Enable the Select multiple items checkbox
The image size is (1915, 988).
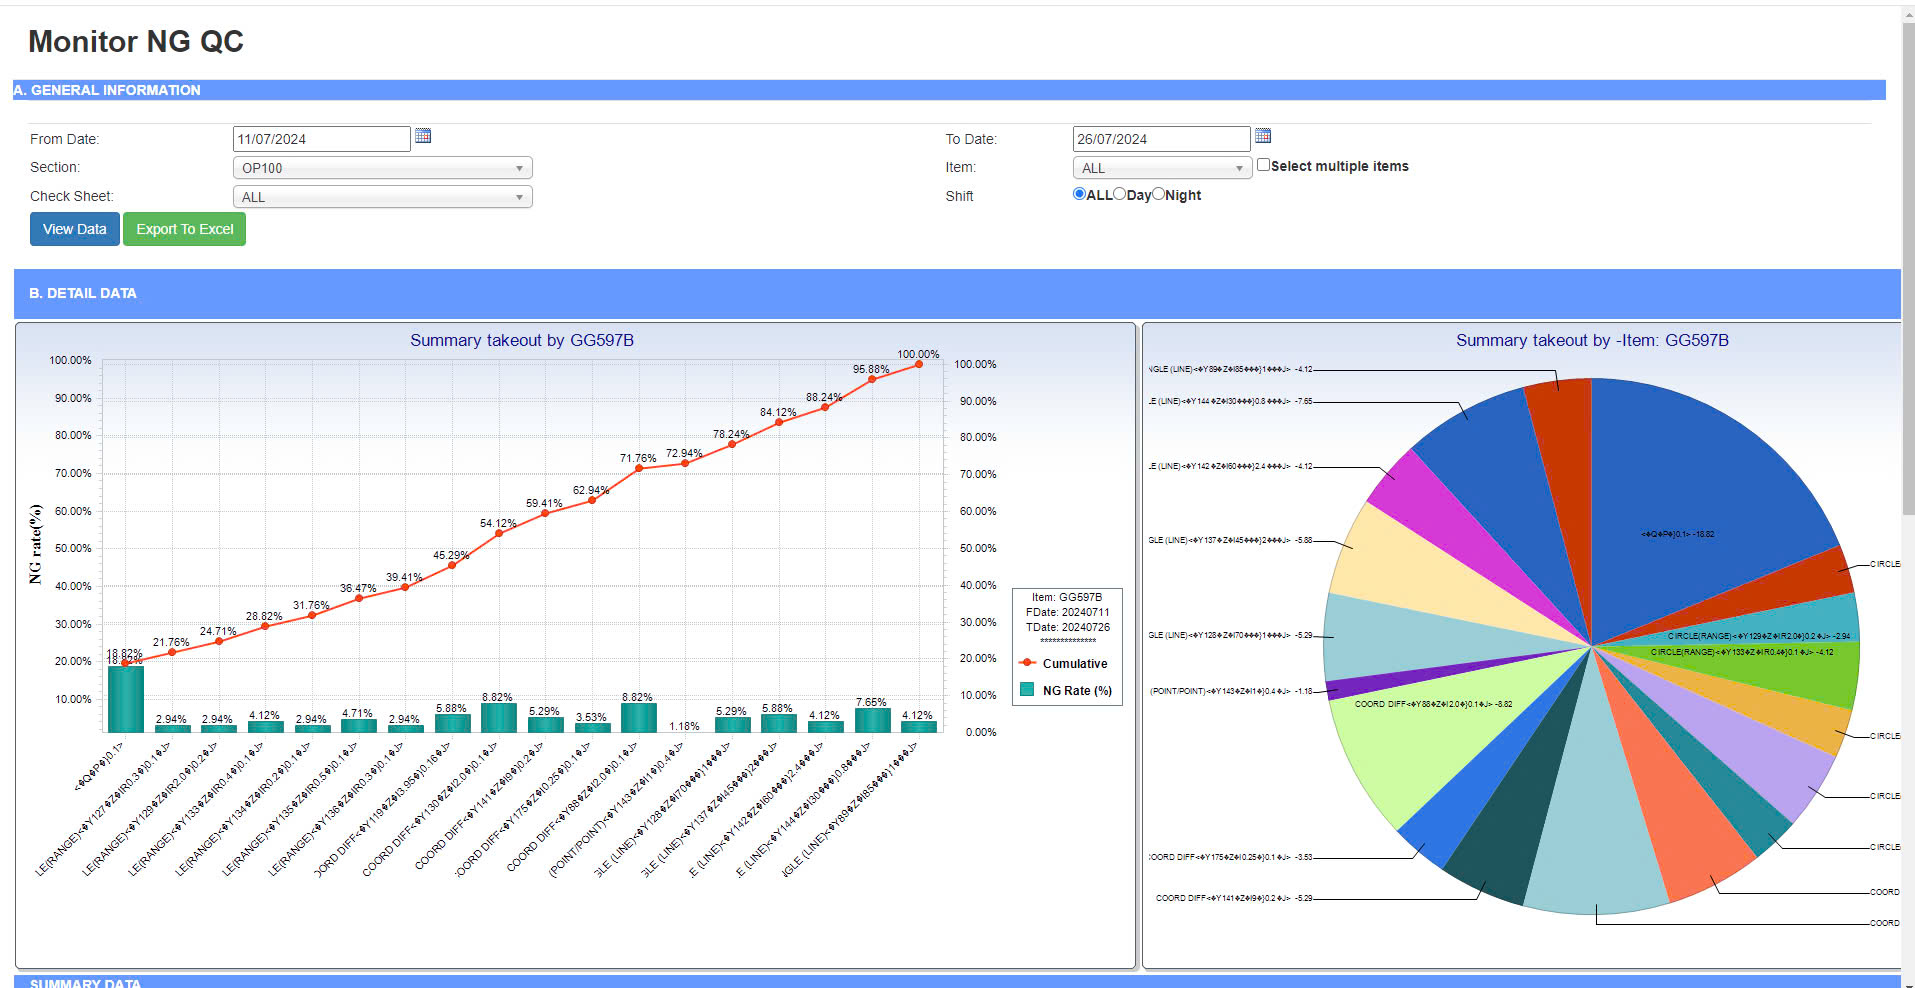[x=1264, y=165]
